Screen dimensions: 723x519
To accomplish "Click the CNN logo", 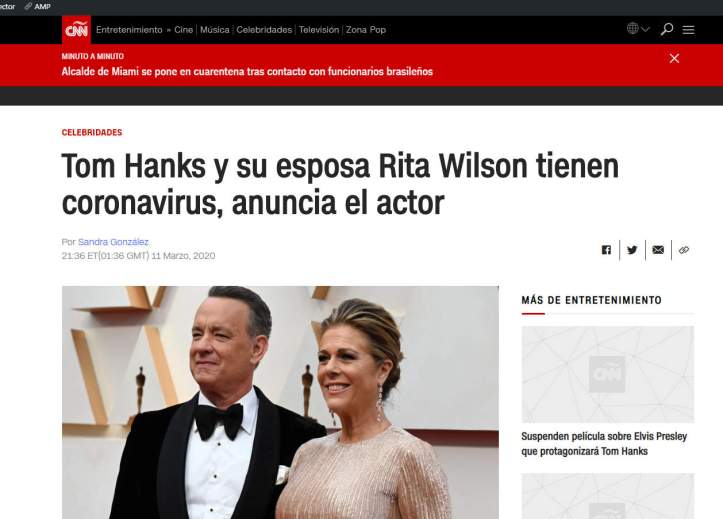I will [x=76, y=30].
